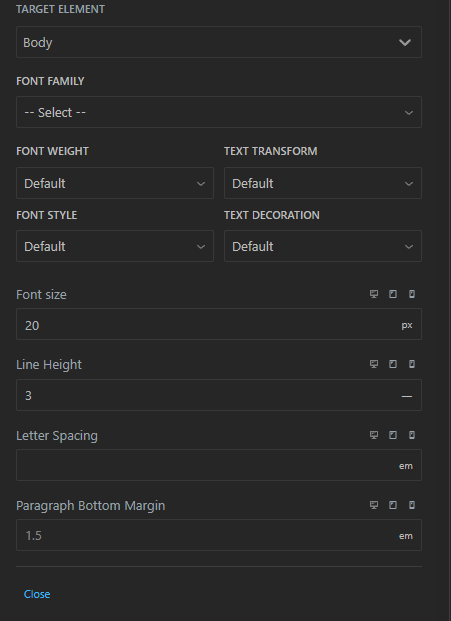Viewport: 451px width, 621px height.
Task: Select tablet device icon for Font size
Action: tap(393, 294)
